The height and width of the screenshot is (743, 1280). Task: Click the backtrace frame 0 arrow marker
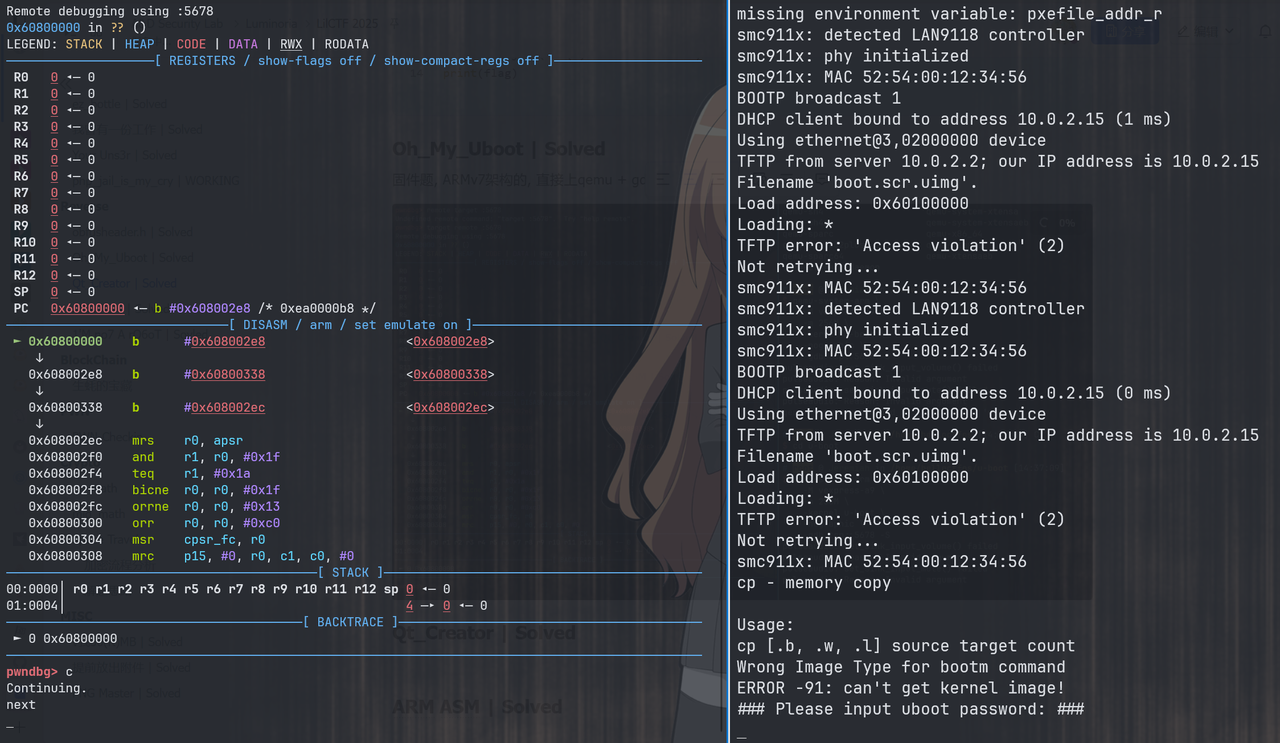pos(17,638)
